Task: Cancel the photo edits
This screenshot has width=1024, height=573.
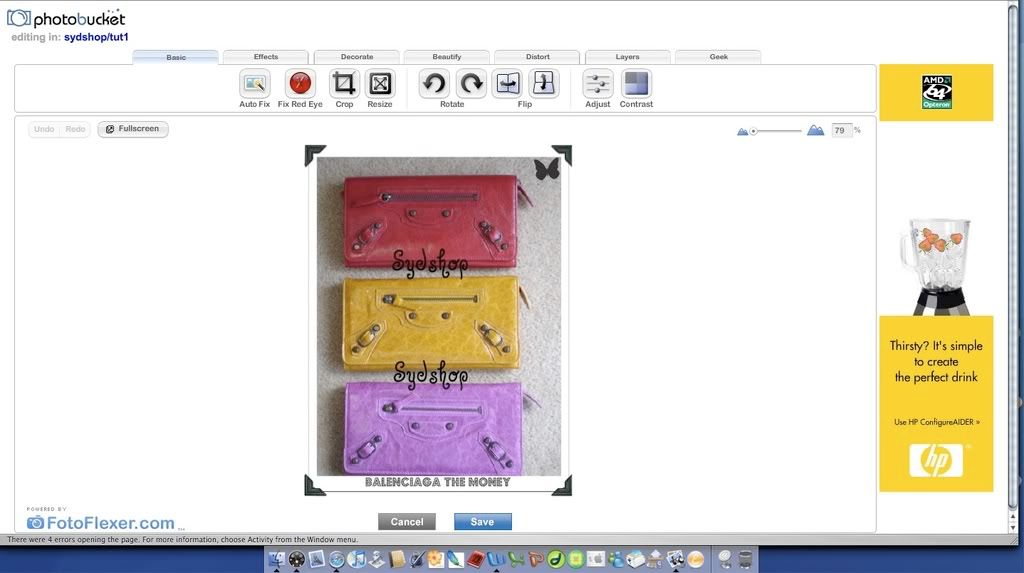Action: coord(407,521)
